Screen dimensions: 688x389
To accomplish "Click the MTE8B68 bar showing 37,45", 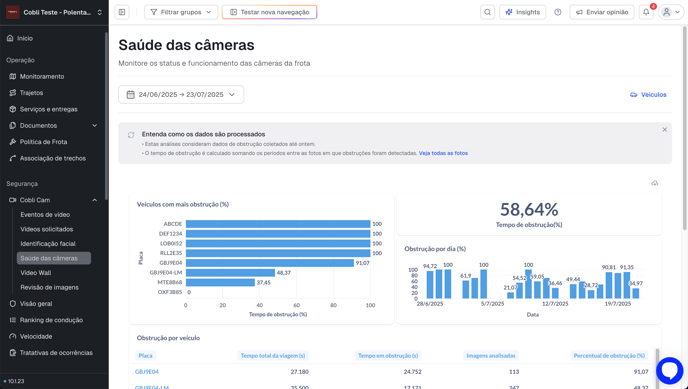I will (220, 282).
